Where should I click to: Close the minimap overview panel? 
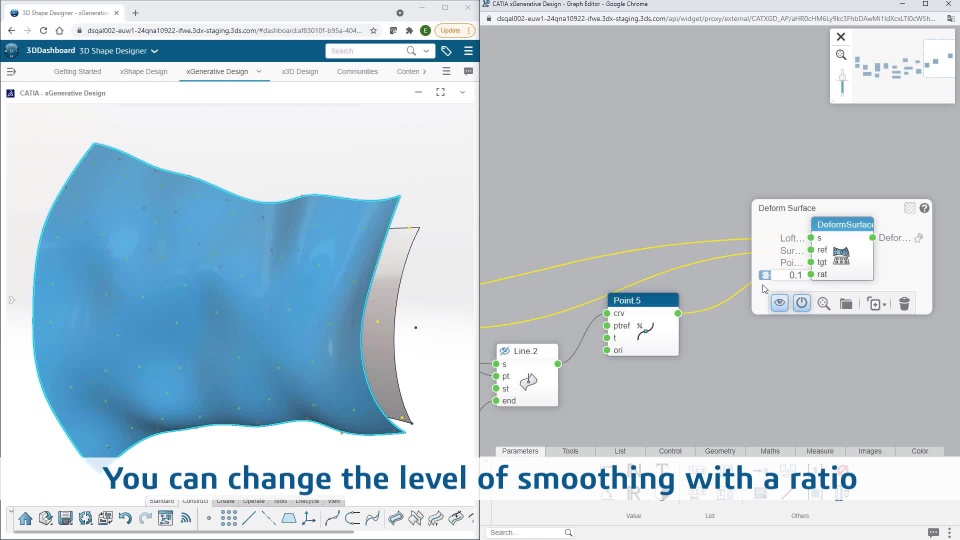coord(841,37)
